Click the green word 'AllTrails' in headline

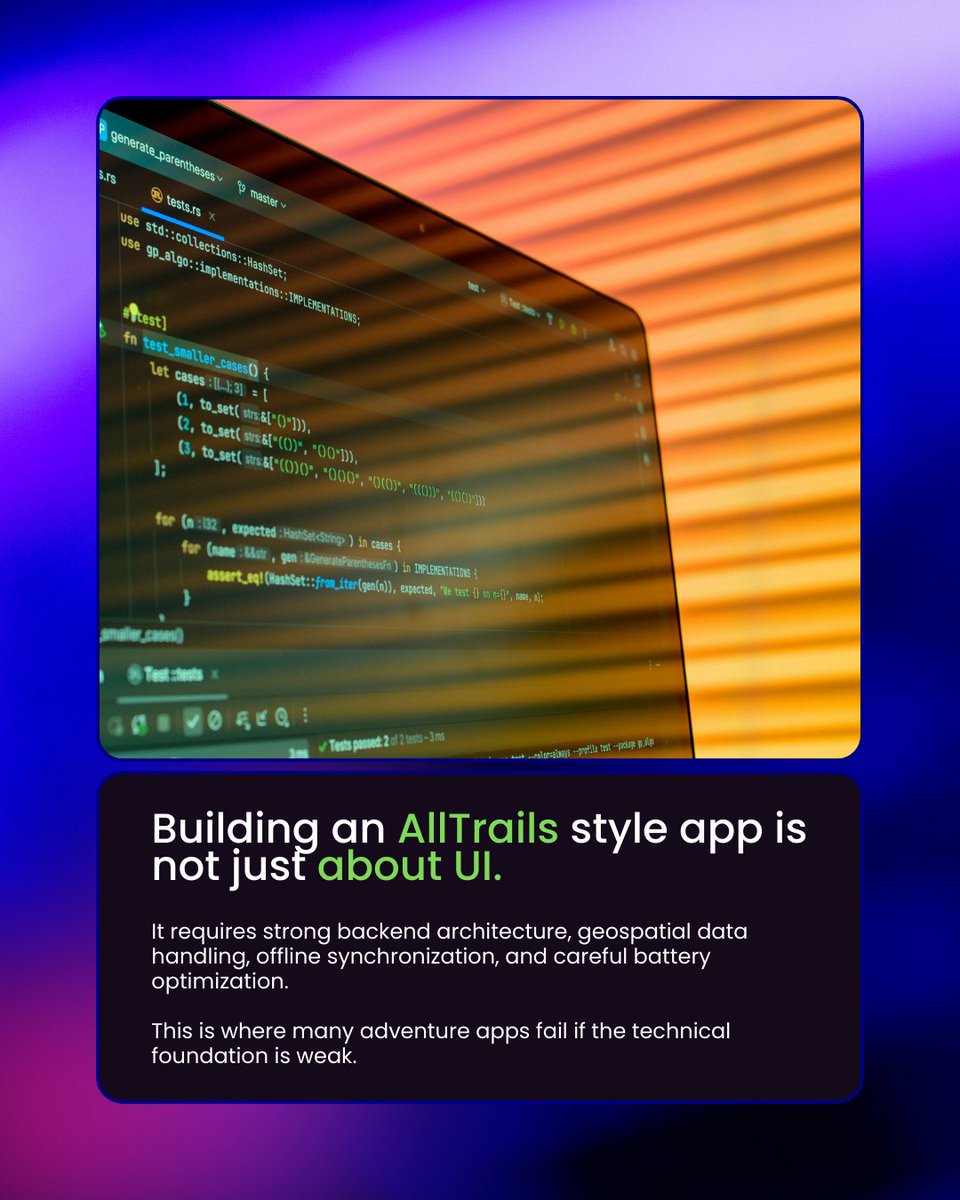pyautogui.click(x=478, y=829)
